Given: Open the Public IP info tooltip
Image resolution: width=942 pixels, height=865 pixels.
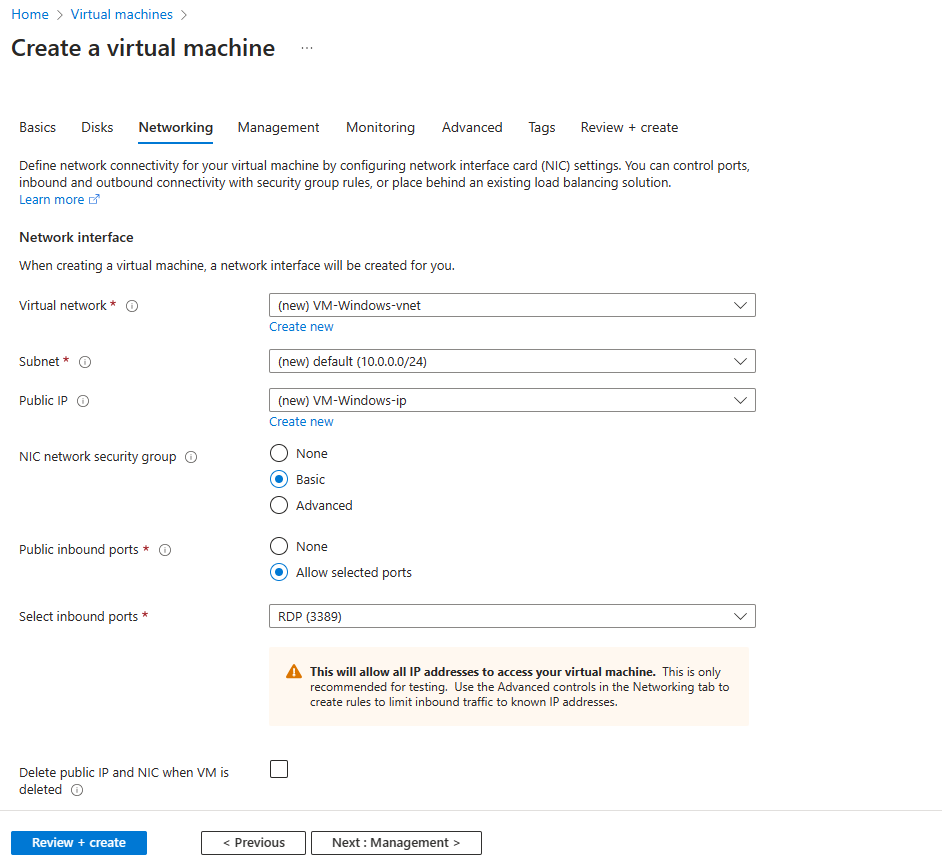Looking at the screenshot, I should 81,400.
